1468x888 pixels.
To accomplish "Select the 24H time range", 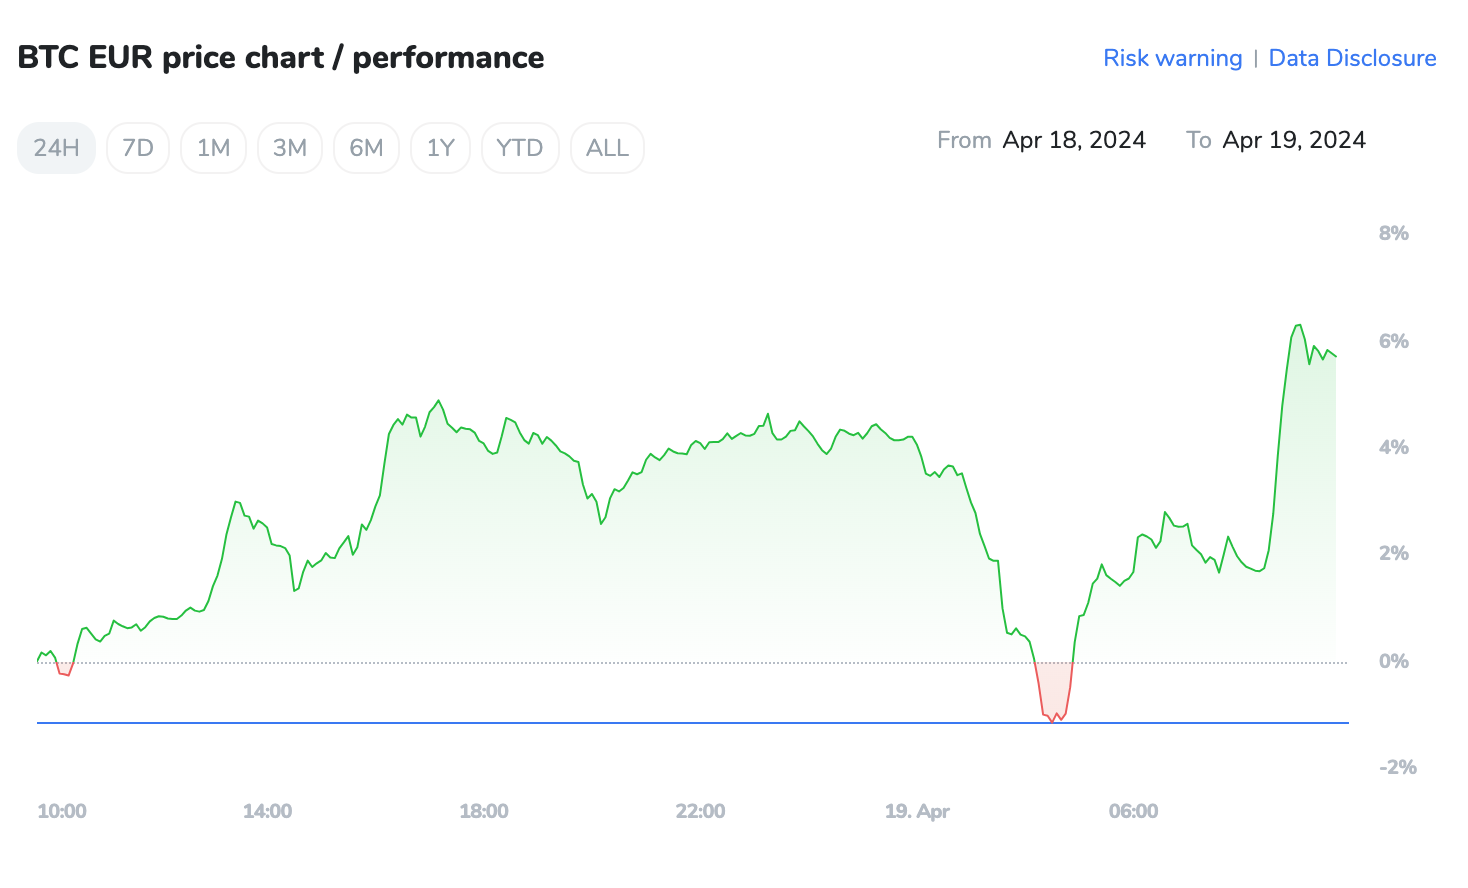I will click(x=56, y=148).
